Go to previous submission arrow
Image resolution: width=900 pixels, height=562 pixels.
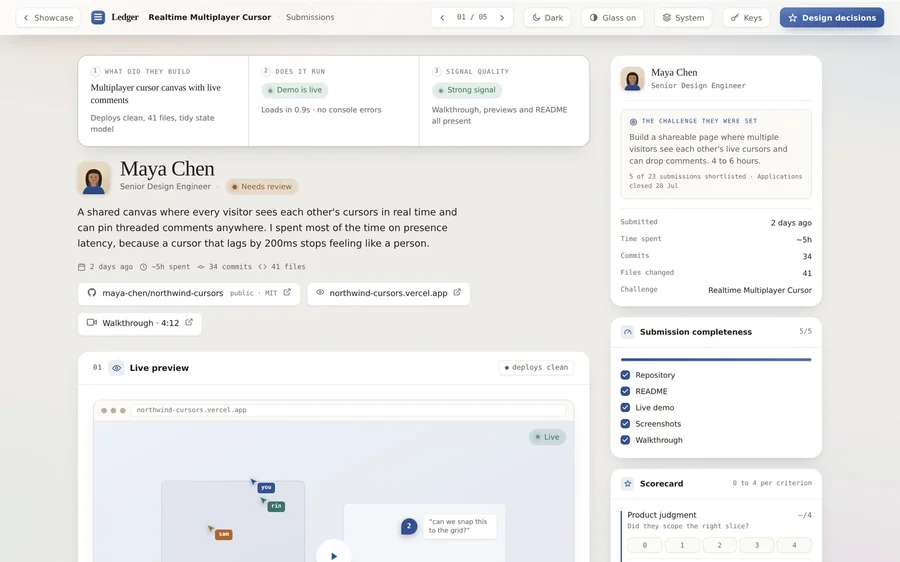(442, 18)
